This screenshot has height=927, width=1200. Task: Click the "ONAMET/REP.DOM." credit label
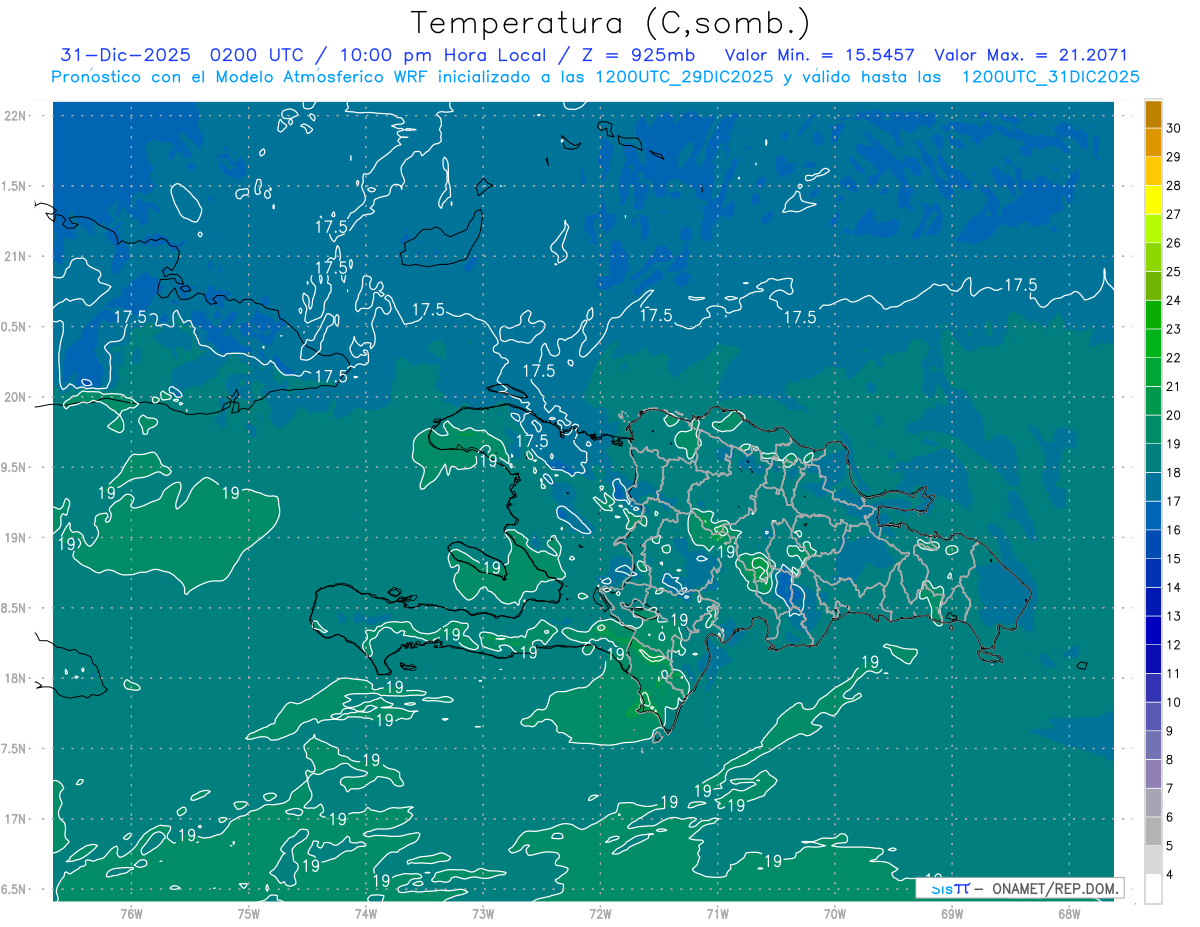tap(1057, 888)
